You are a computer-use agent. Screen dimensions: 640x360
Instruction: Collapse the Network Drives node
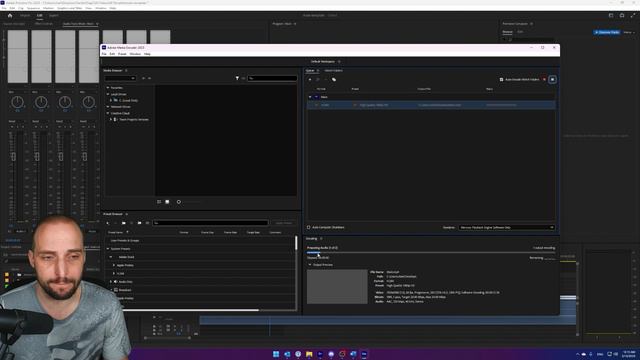[x=108, y=107]
